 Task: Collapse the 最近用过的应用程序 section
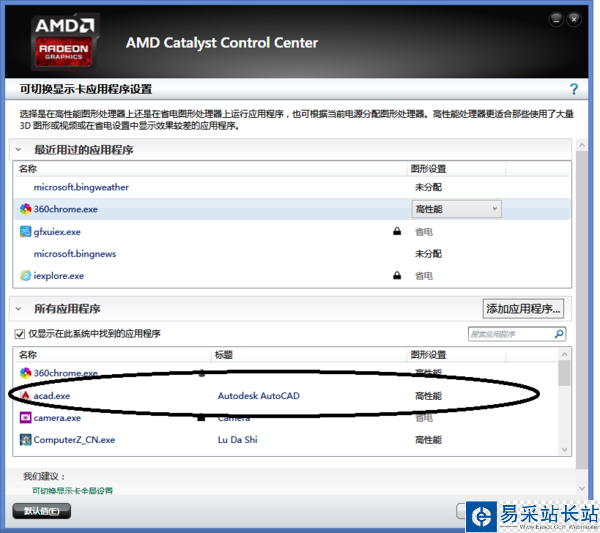[x=18, y=150]
